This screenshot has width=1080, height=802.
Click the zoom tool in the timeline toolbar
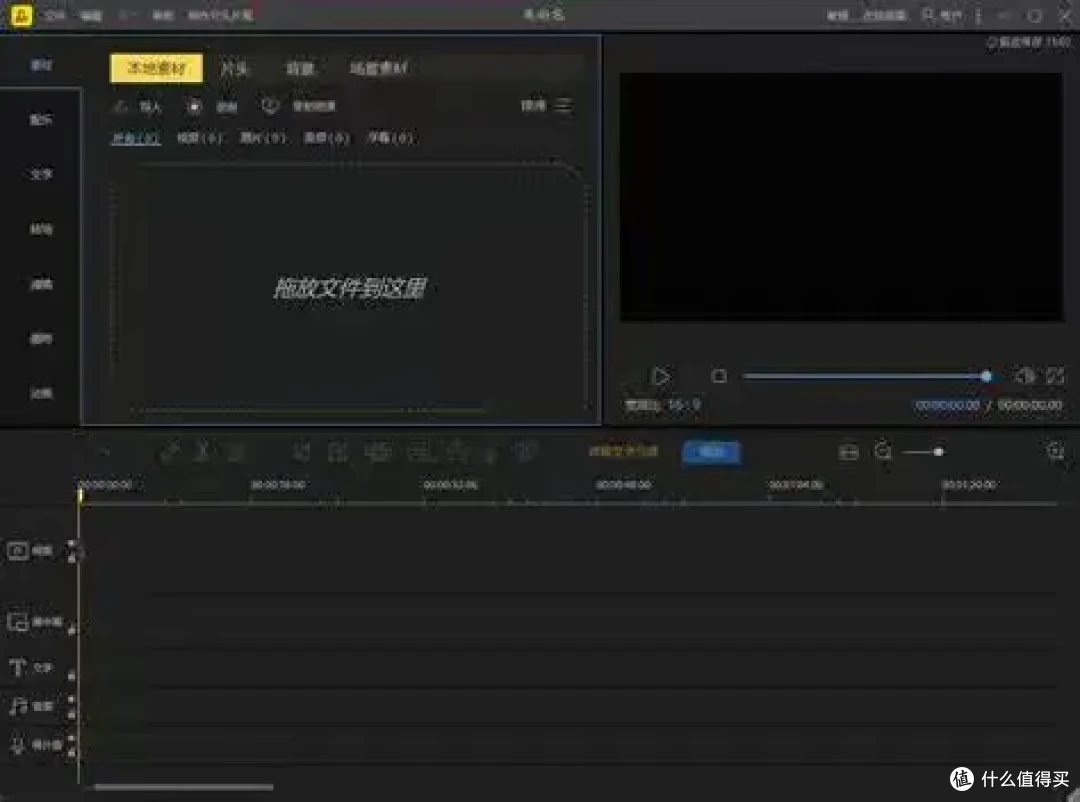(338, 452)
